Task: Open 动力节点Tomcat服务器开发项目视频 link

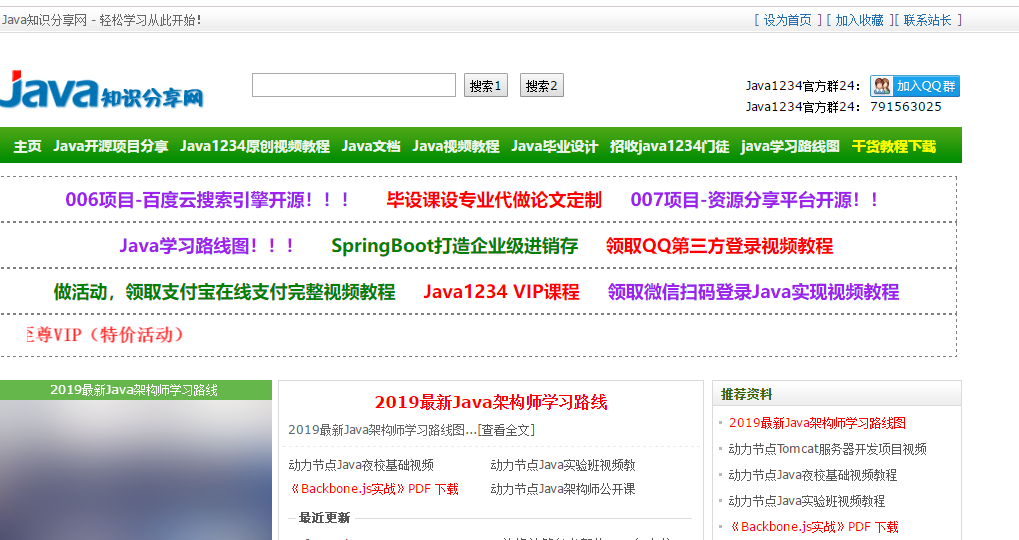Action: 827,449
